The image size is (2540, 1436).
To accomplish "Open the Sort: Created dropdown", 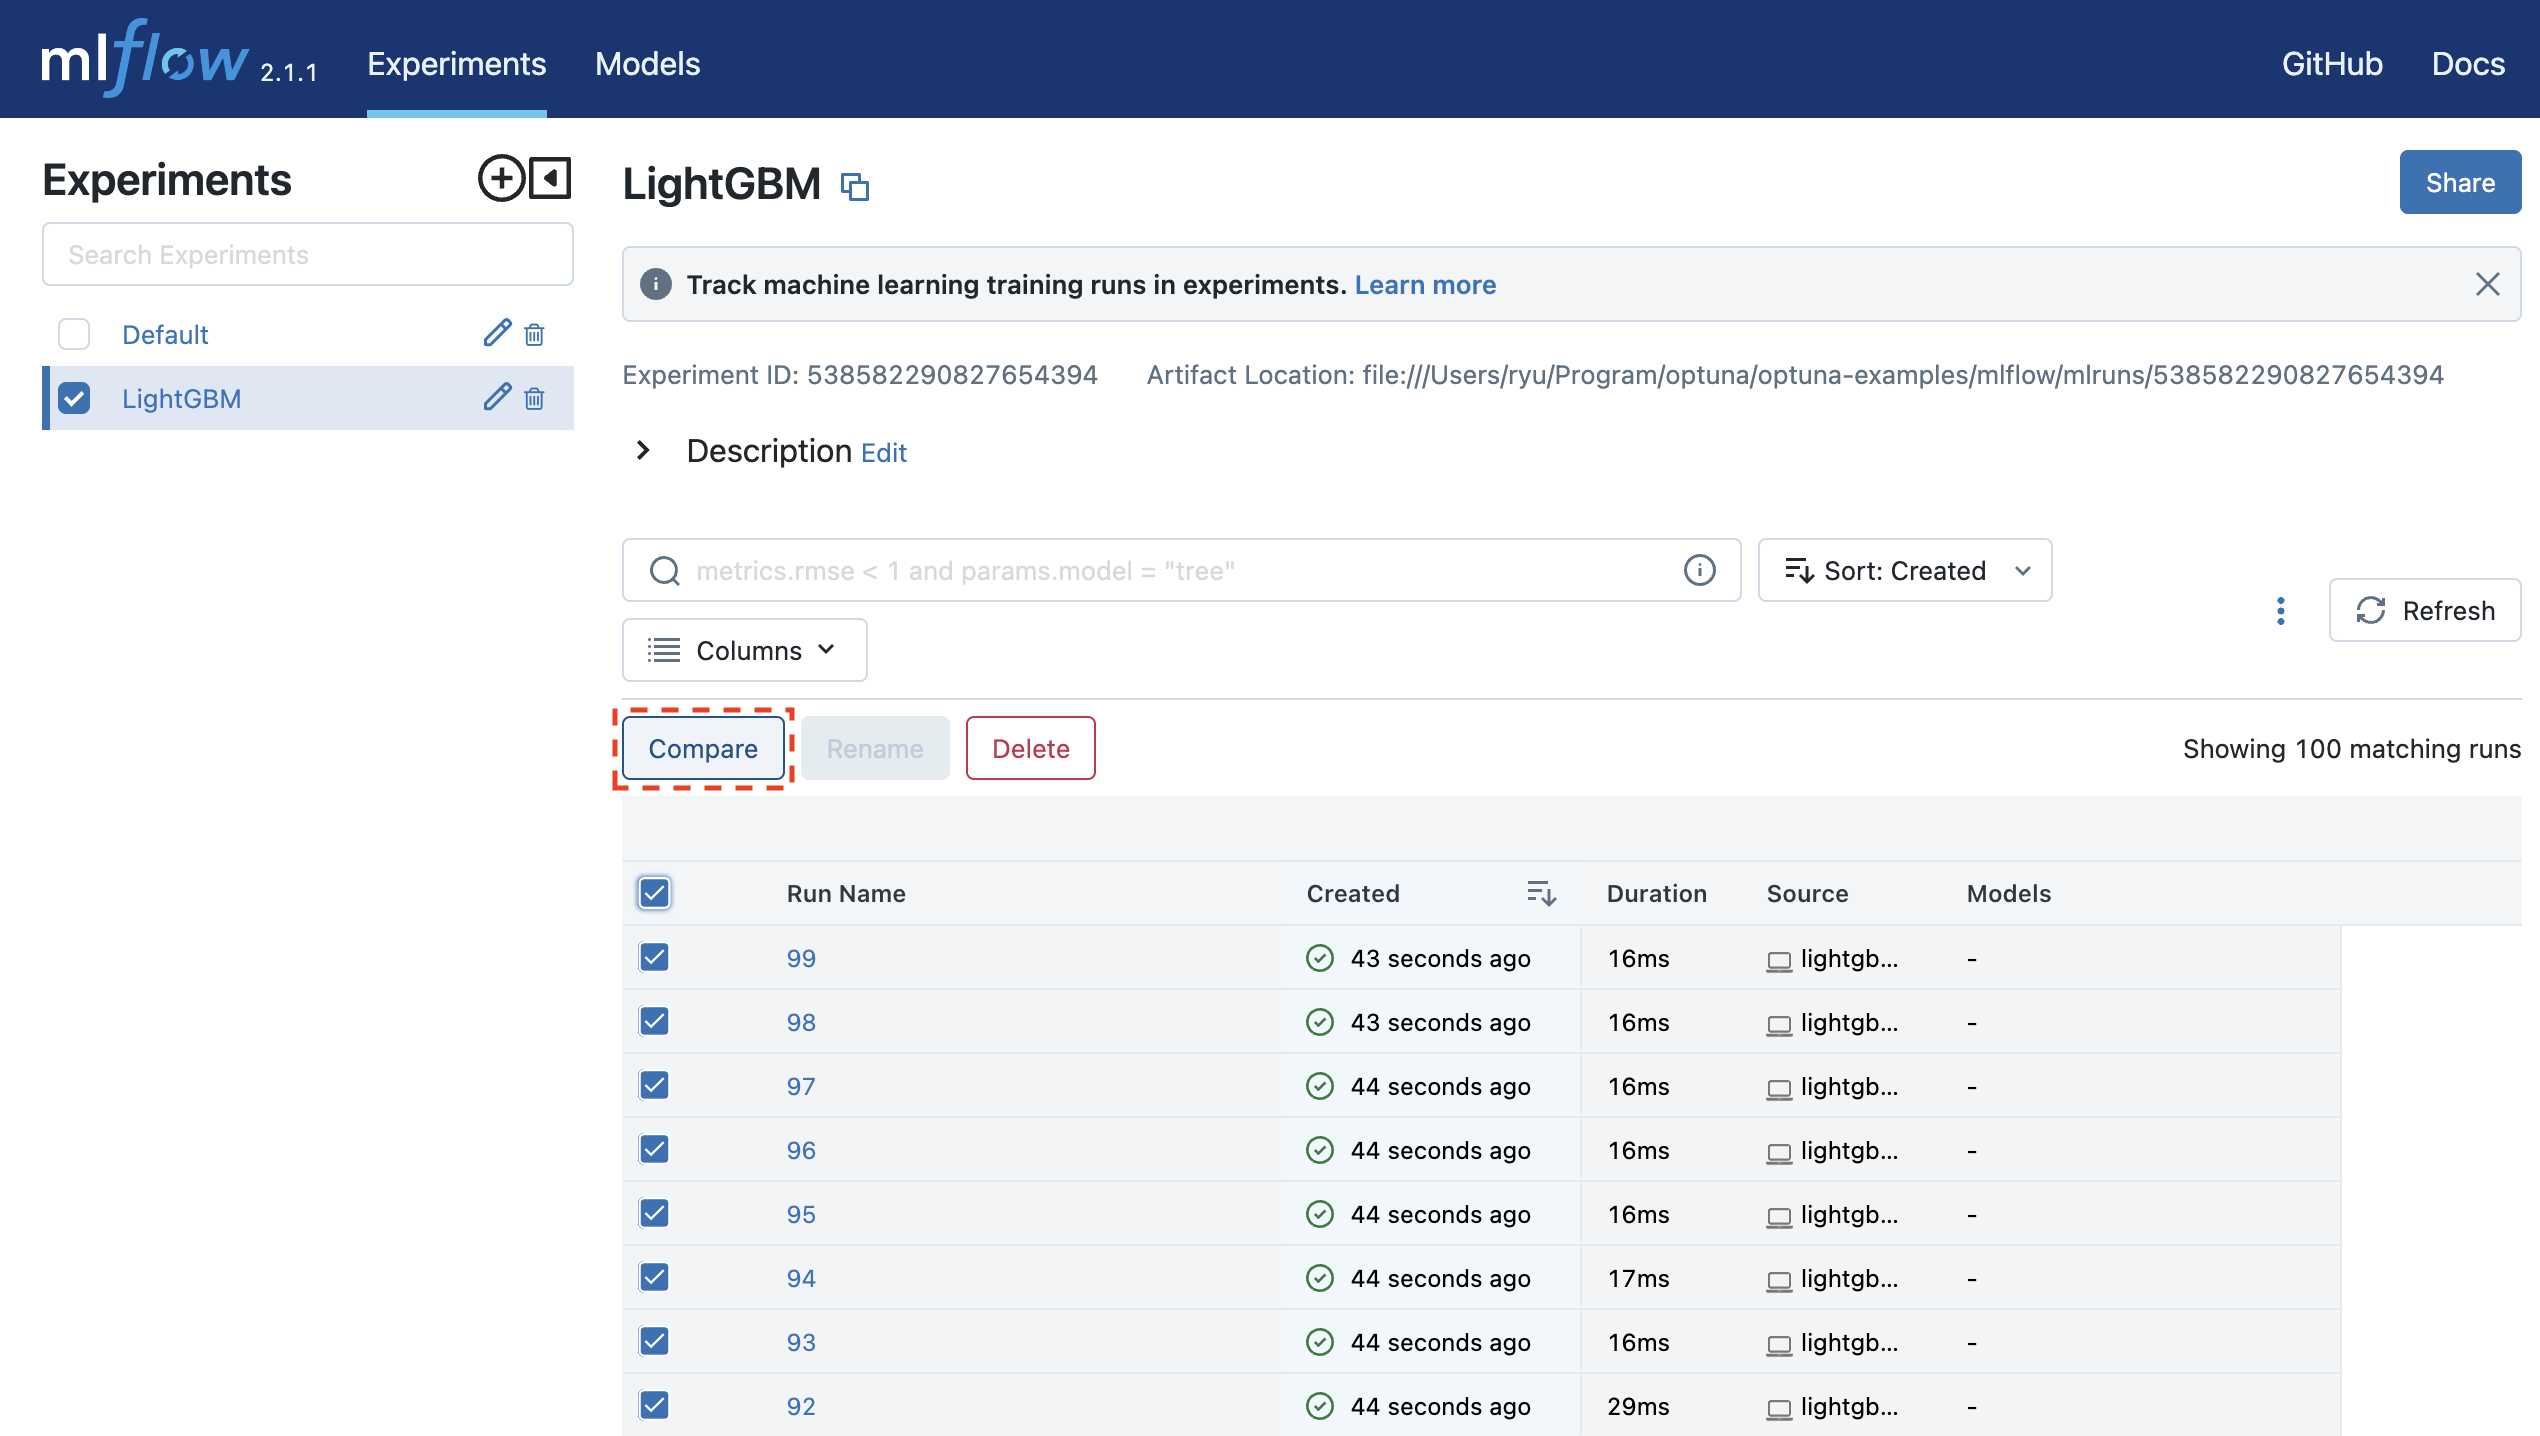I will [1905, 570].
